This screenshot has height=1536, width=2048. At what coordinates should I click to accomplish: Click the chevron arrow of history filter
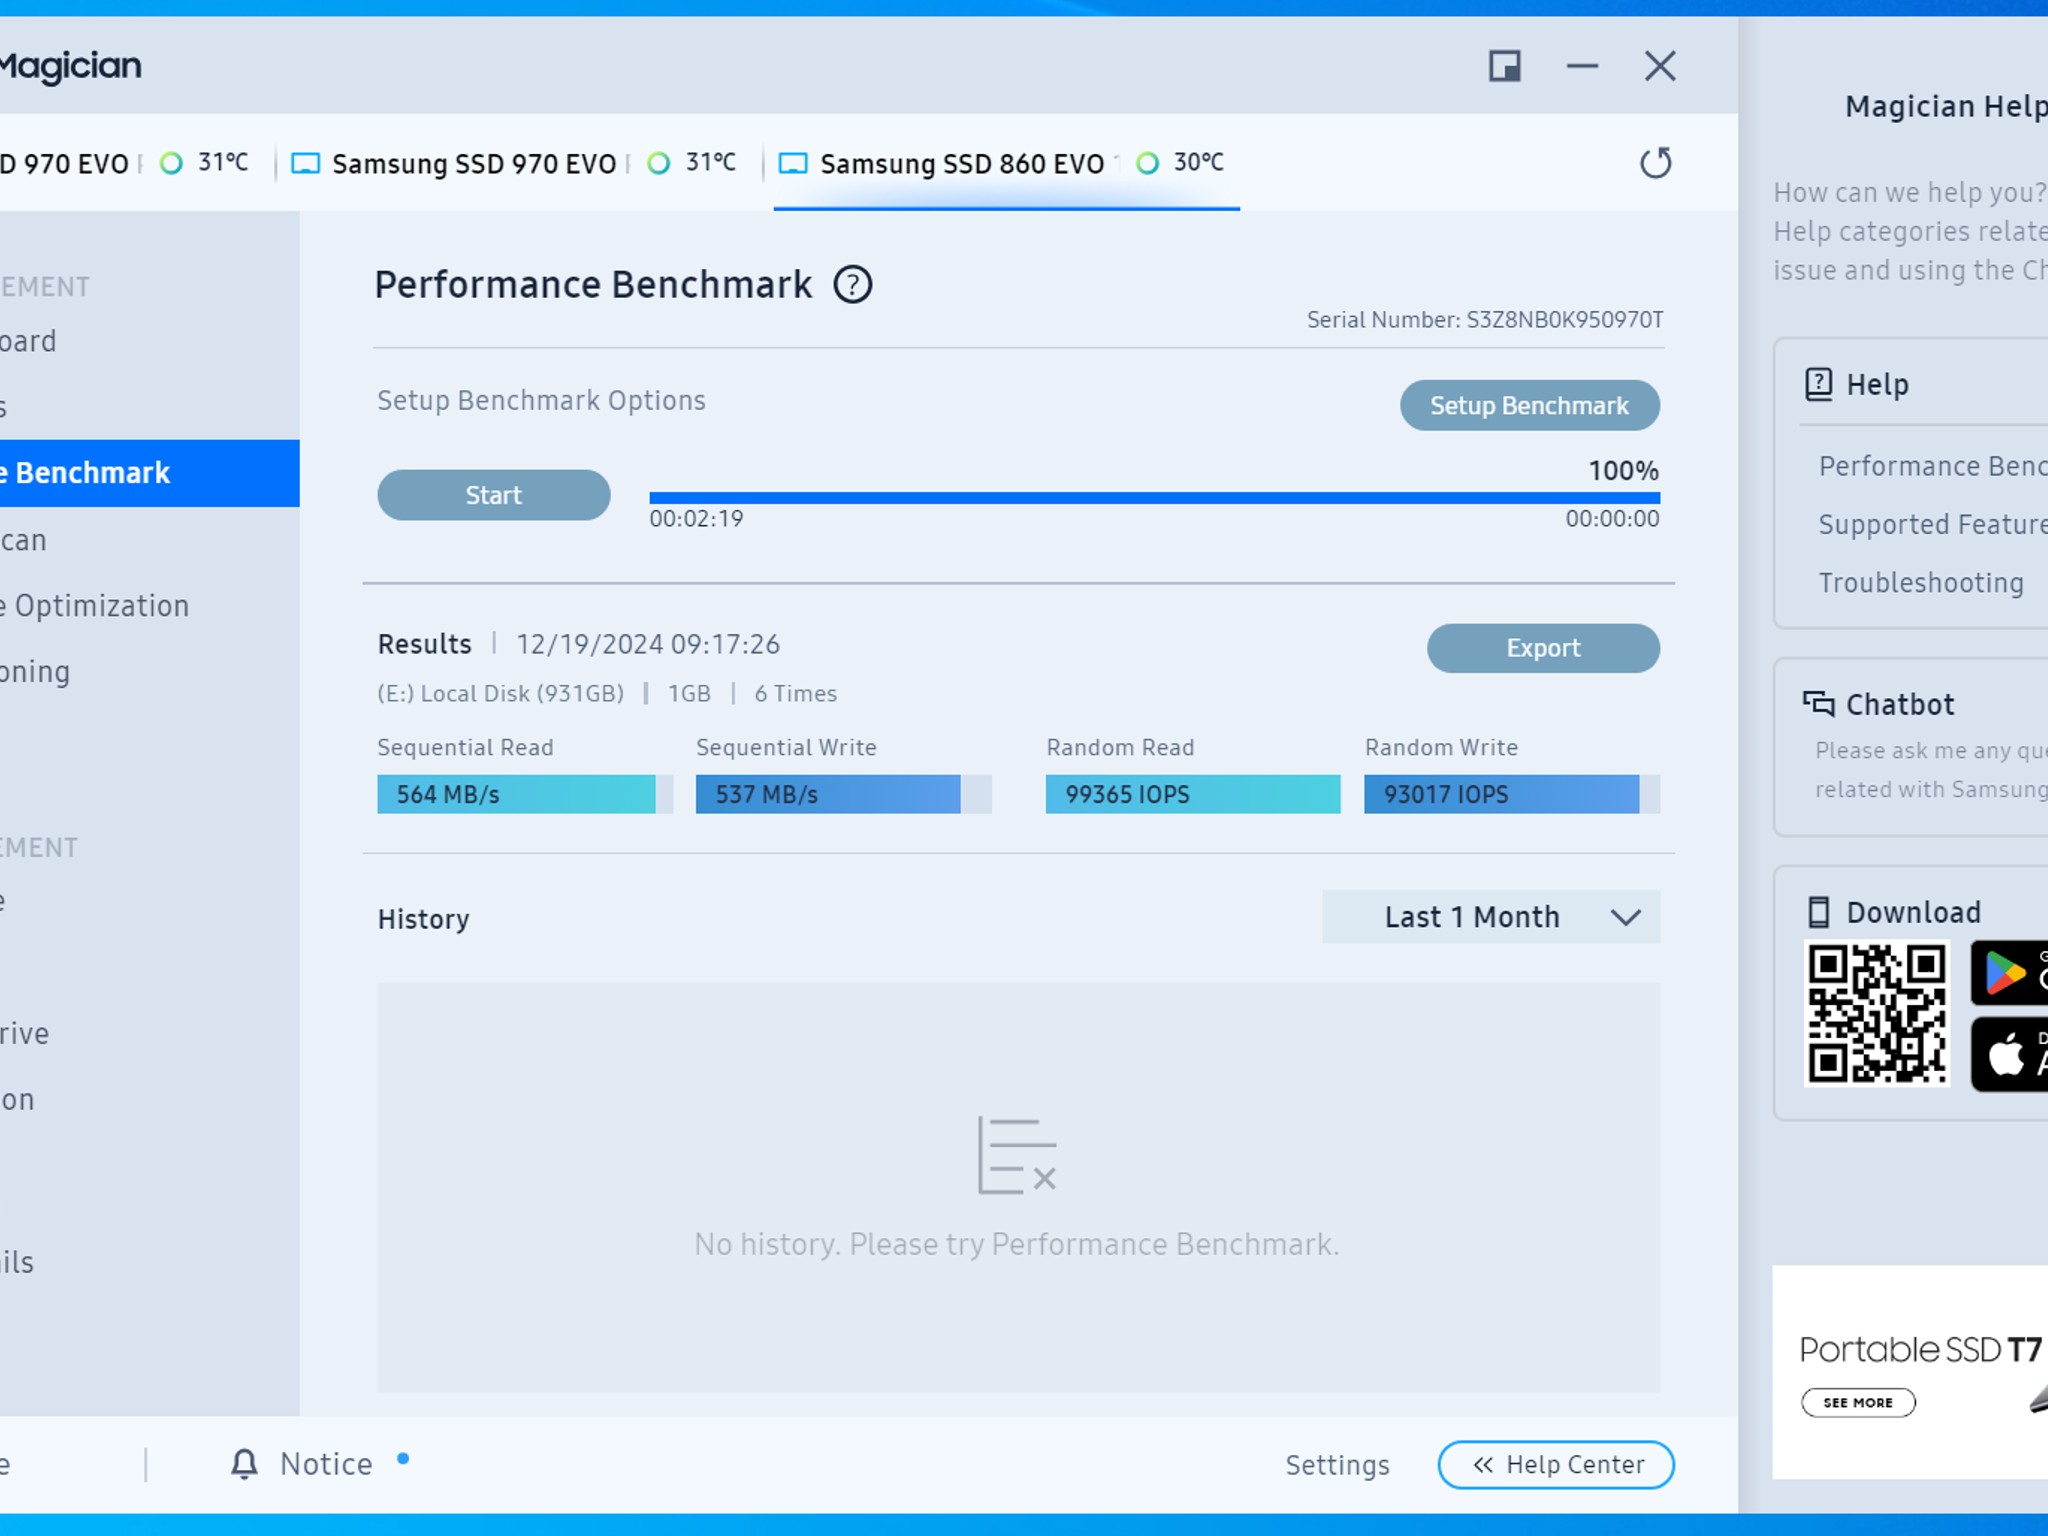(x=1626, y=918)
